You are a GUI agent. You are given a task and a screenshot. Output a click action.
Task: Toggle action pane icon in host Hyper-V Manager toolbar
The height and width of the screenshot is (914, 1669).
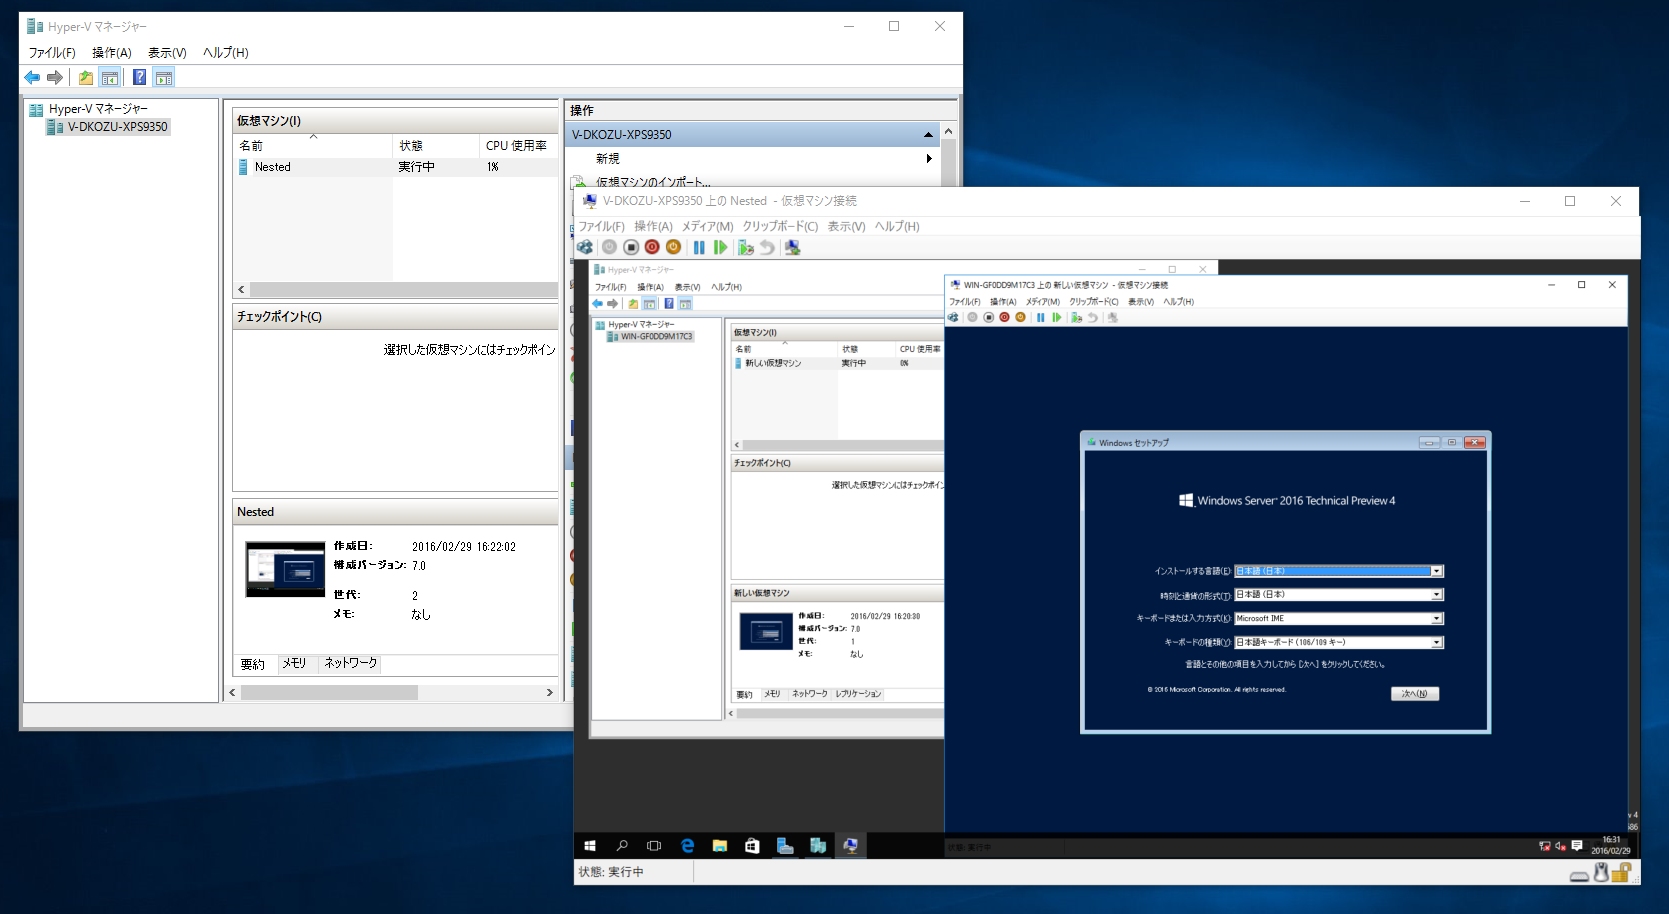[164, 77]
